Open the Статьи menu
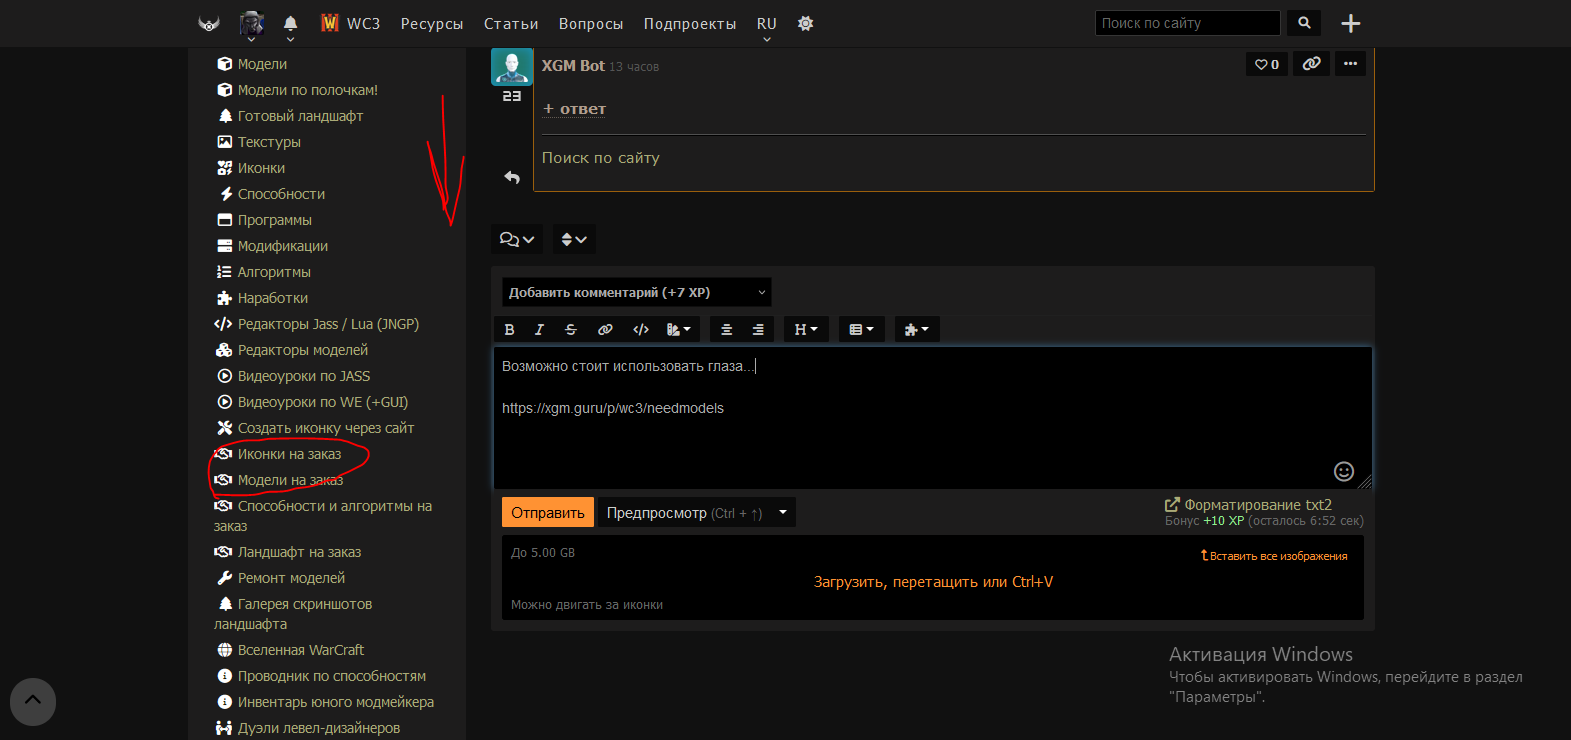Image resolution: width=1571 pixels, height=740 pixels. (511, 23)
